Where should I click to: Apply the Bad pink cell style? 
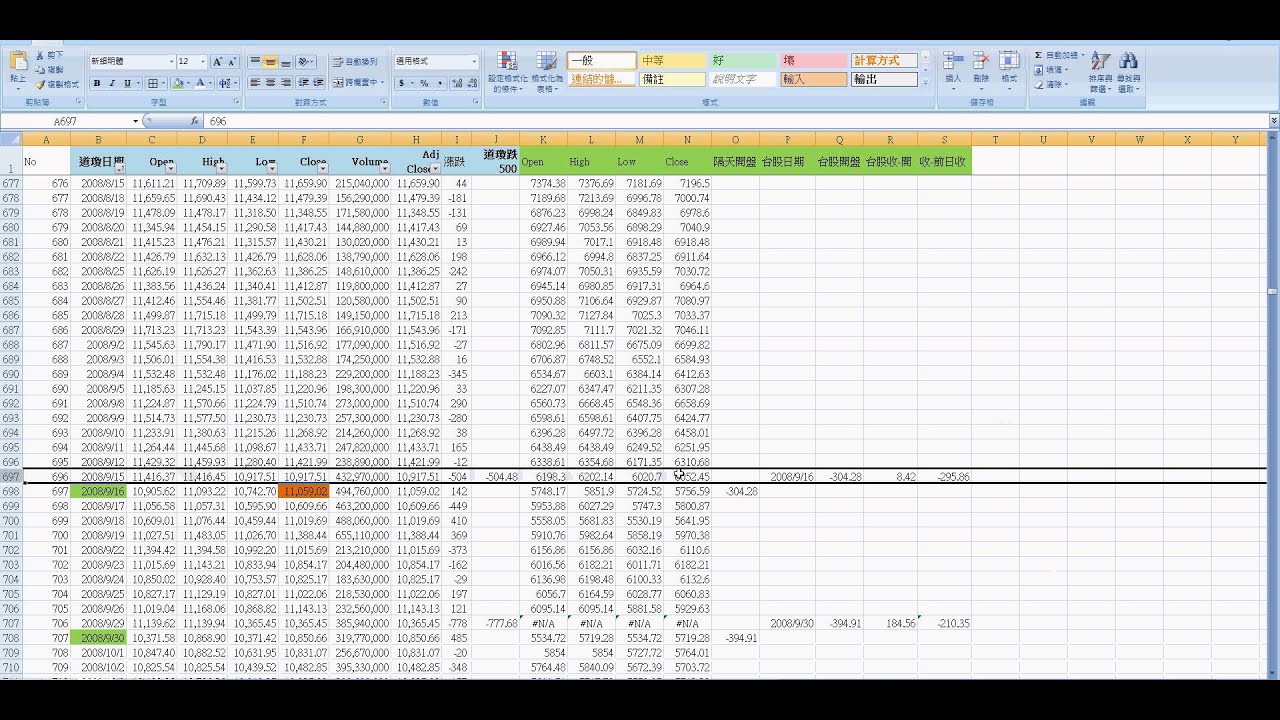814,61
